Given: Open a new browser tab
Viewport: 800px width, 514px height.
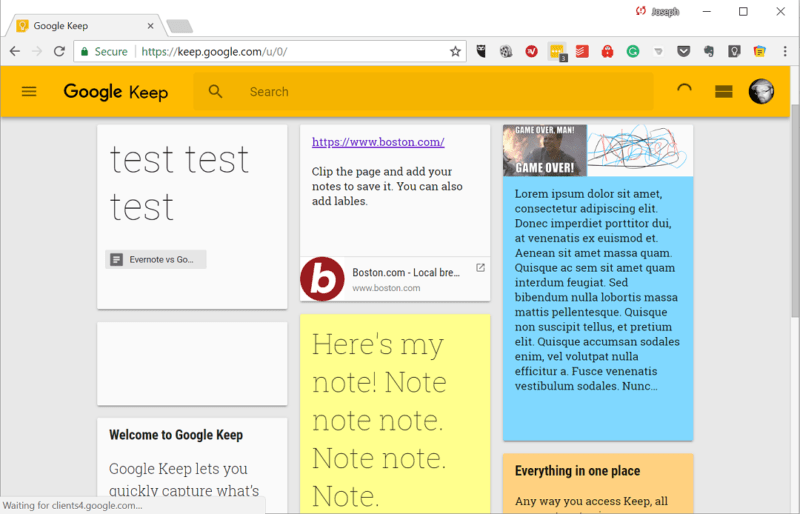Looking at the screenshot, I should click(180, 26).
